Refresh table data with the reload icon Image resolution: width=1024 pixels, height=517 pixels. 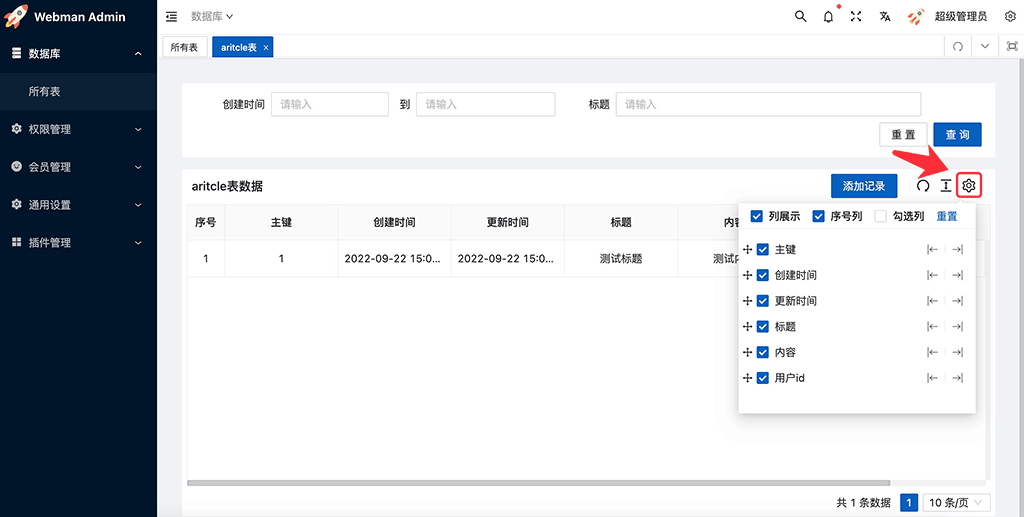pyautogui.click(x=923, y=186)
